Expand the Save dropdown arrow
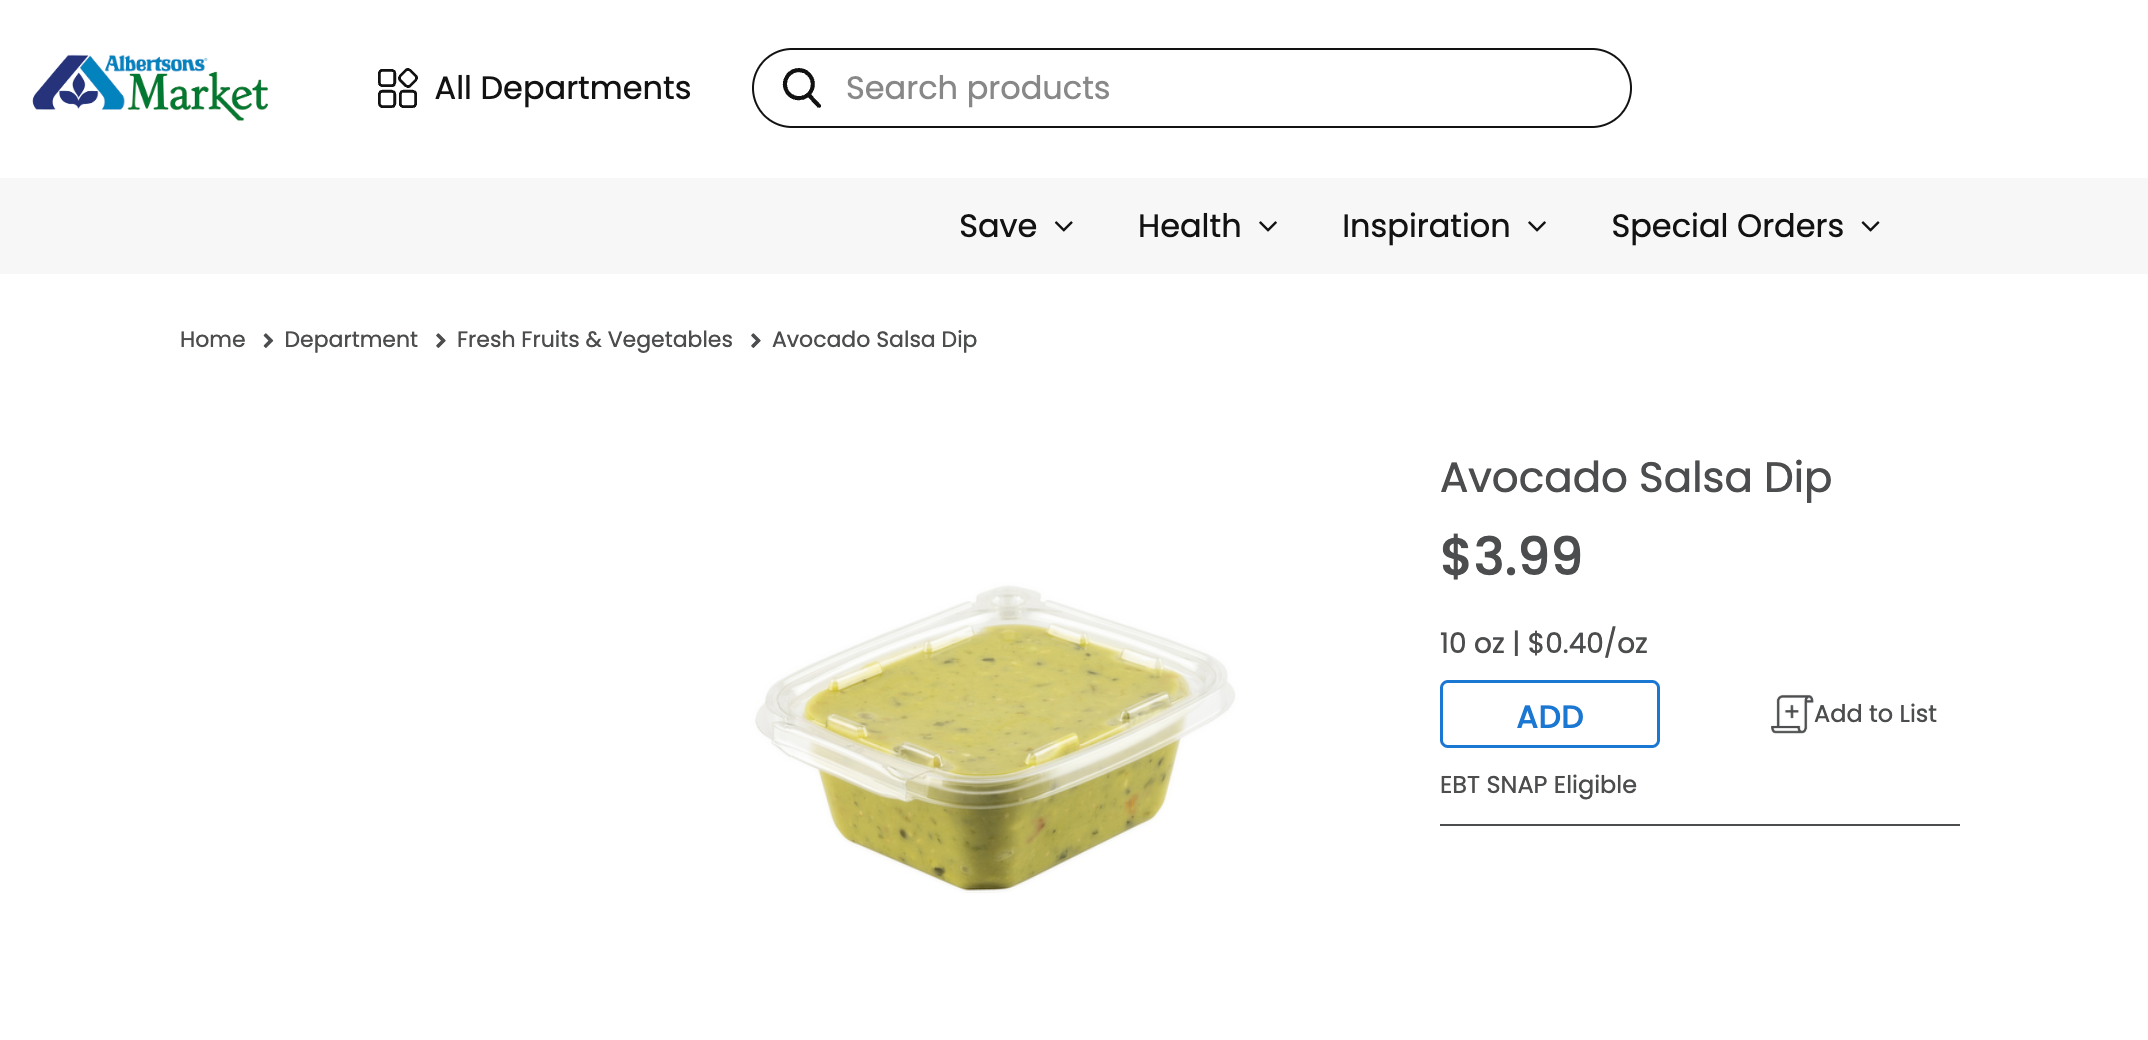Image resolution: width=2148 pixels, height=1040 pixels. click(x=1064, y=227)
